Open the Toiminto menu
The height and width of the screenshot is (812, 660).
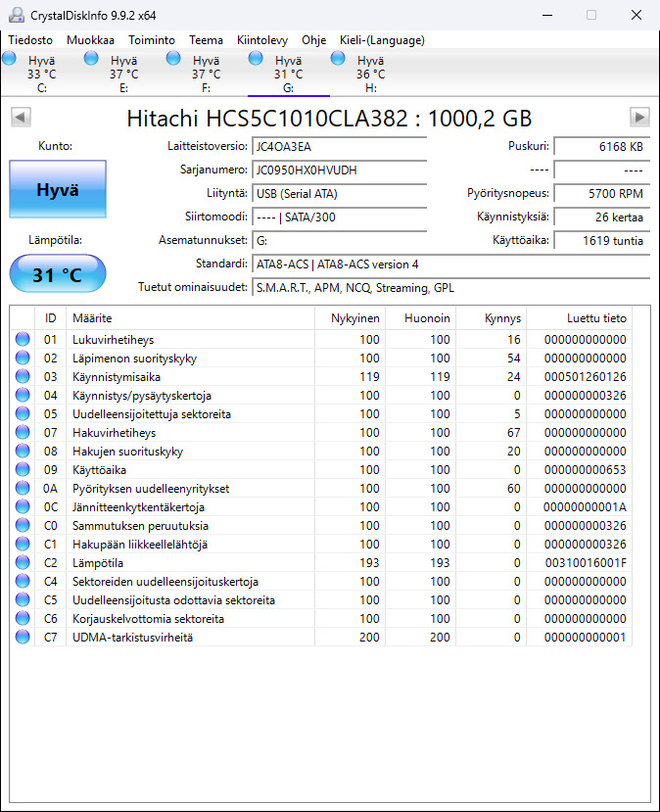click(152, 40)
